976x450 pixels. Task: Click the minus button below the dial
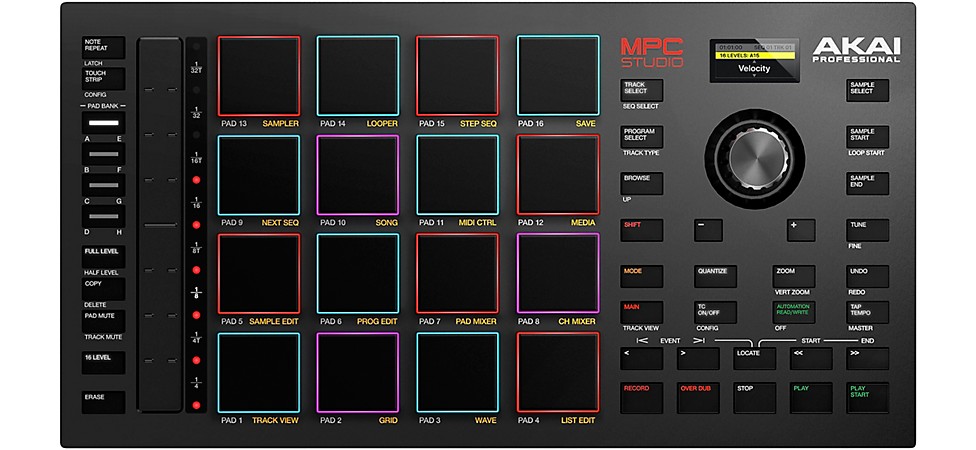click(x=708, y=230)
